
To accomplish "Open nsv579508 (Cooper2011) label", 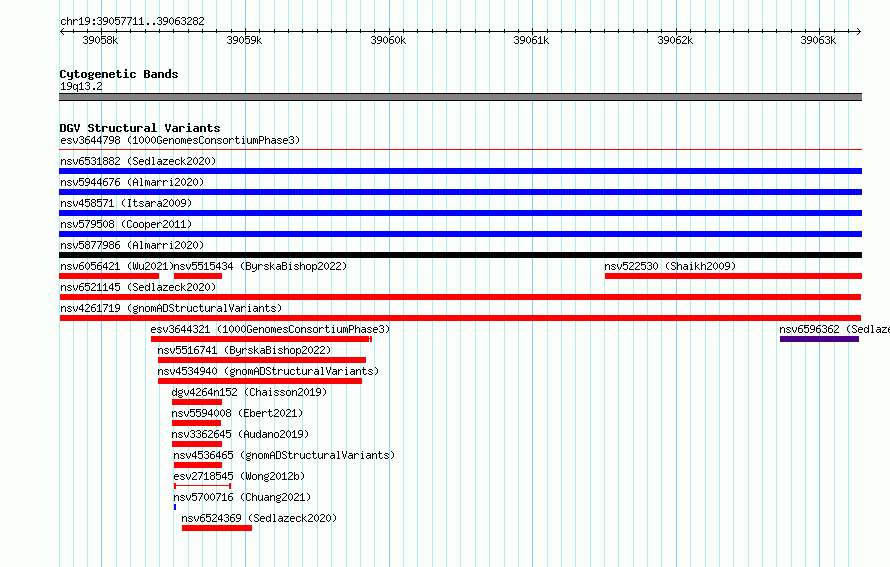I will [126, 224].
